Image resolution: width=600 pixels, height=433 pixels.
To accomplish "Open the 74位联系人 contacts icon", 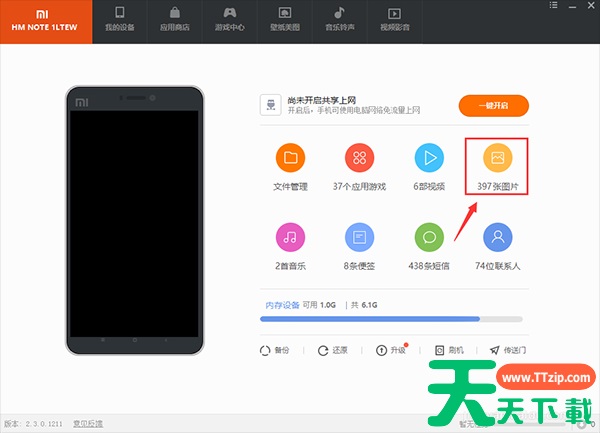I will [497, 238].
